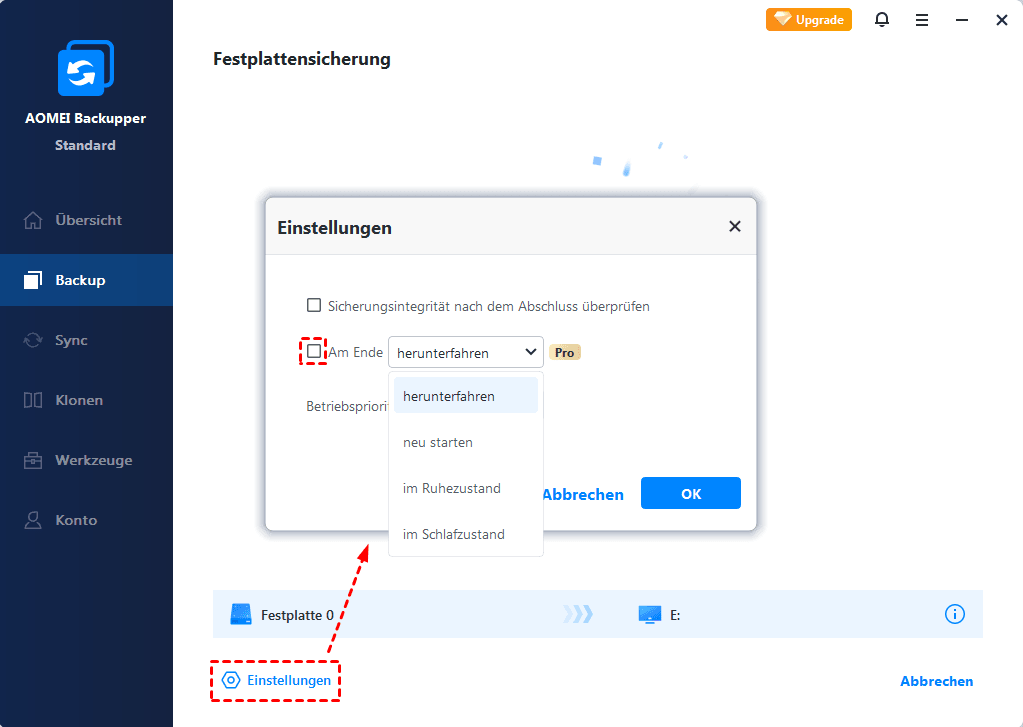The height and width of the screenshot is (727, 1023).
Task: Click the info icon beside drive E:
Action: pos(954,614)
